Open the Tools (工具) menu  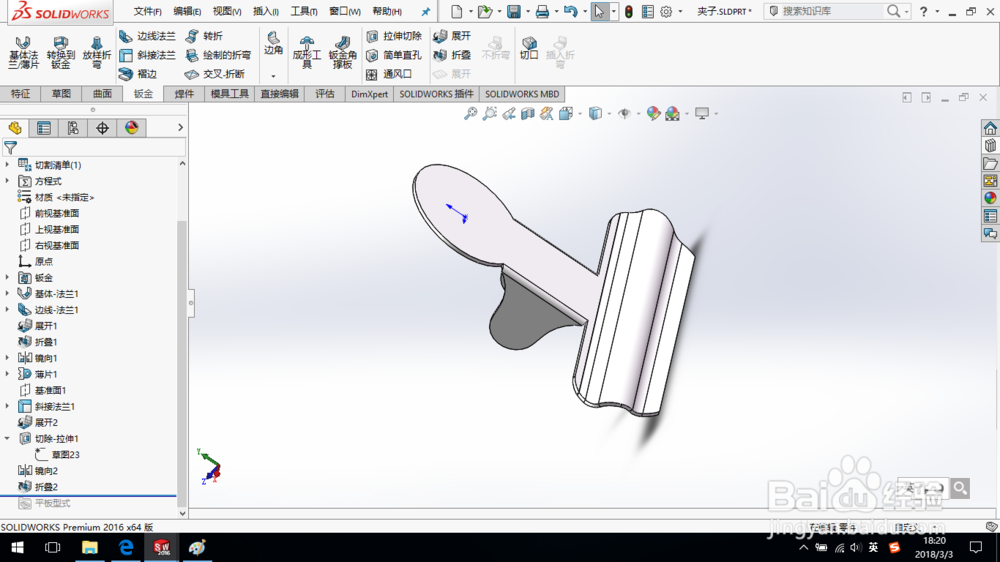tap(304, 11)
